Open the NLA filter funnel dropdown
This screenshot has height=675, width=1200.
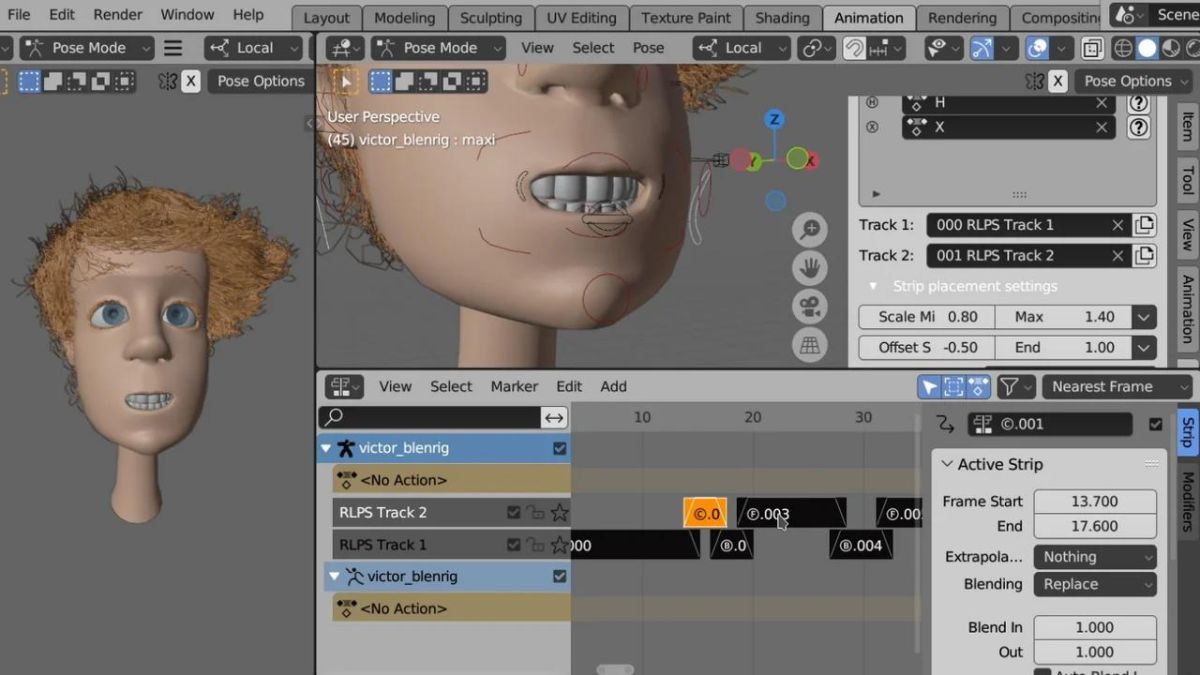click(x=1016, y=386)
